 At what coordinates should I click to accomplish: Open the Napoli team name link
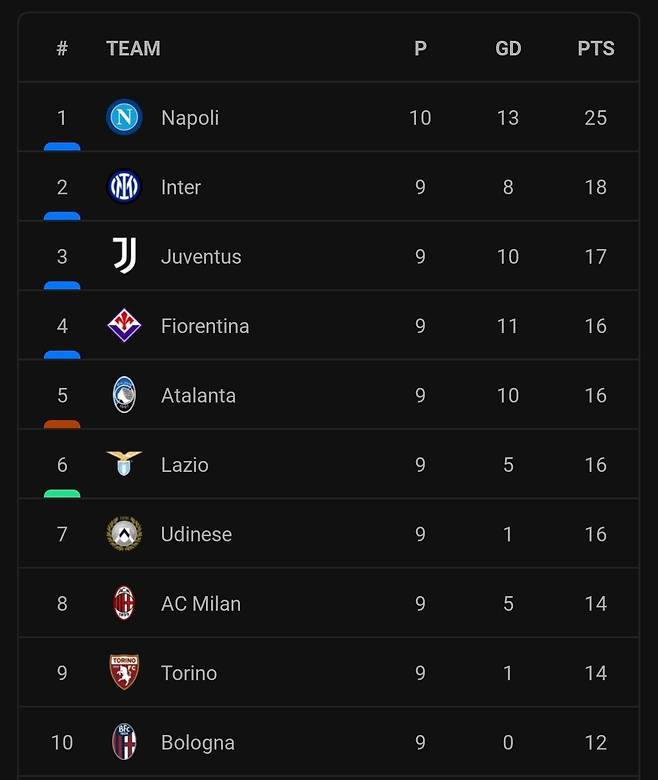pos(190,118)
